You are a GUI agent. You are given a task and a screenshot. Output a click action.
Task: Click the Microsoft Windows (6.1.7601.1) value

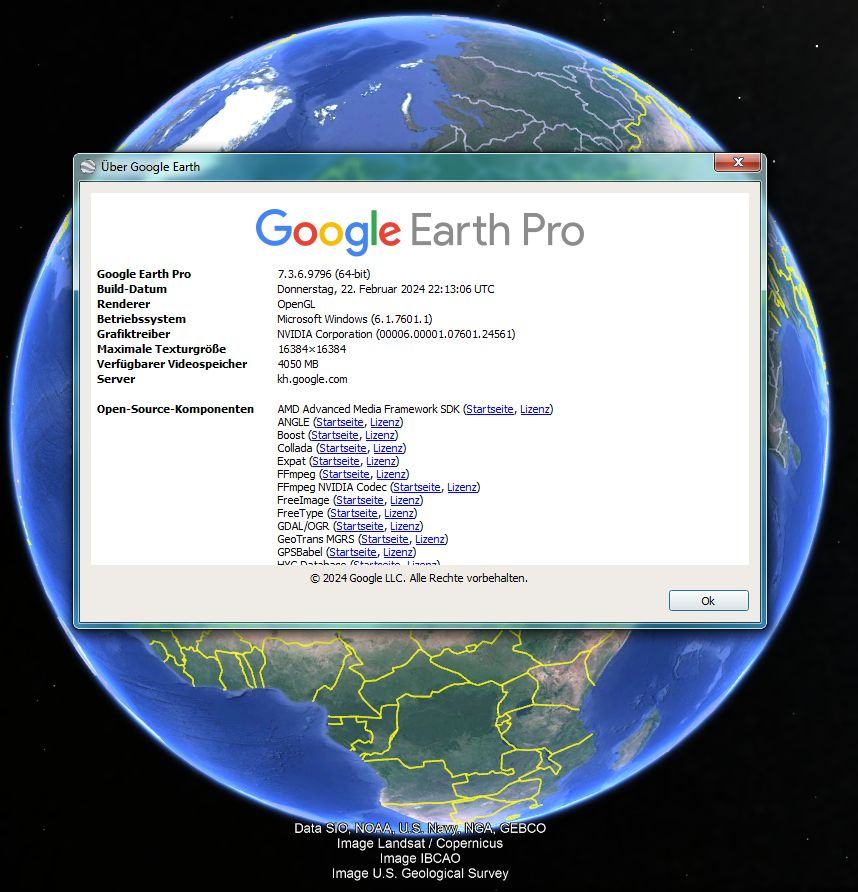coord(354,319)
